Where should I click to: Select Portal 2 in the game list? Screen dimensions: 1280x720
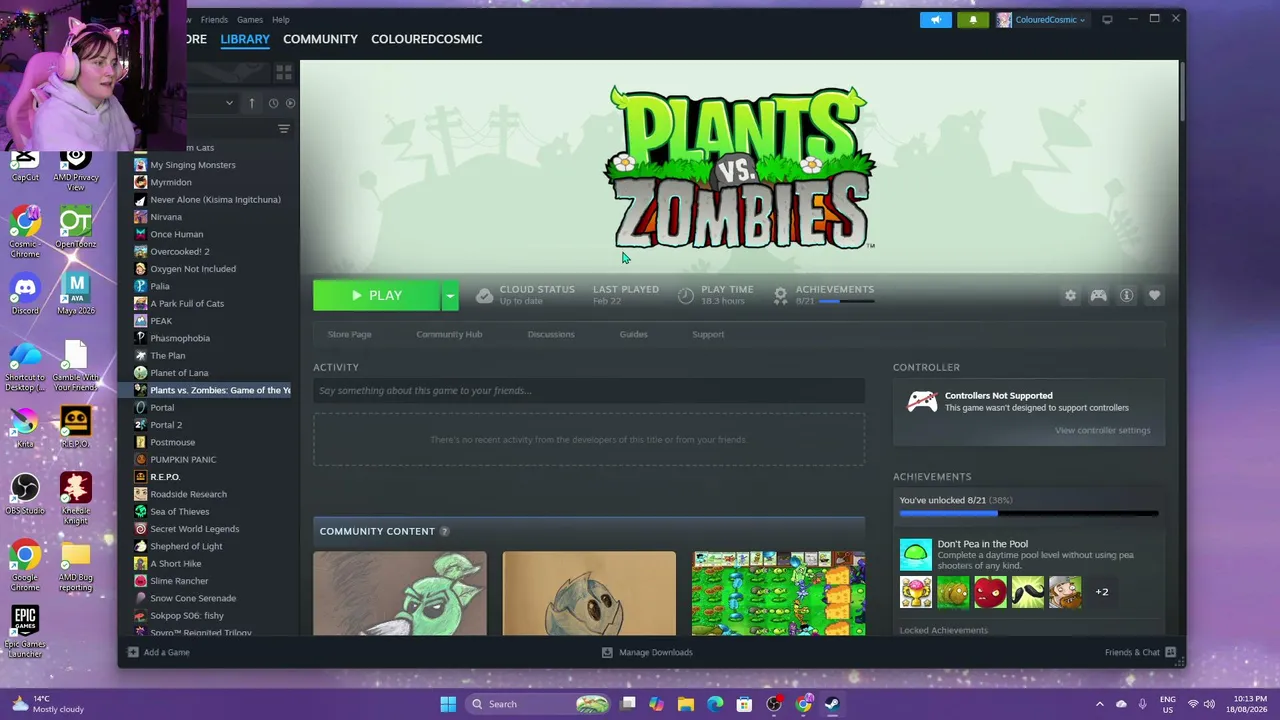pyautogui.click(x=166, y=425)
